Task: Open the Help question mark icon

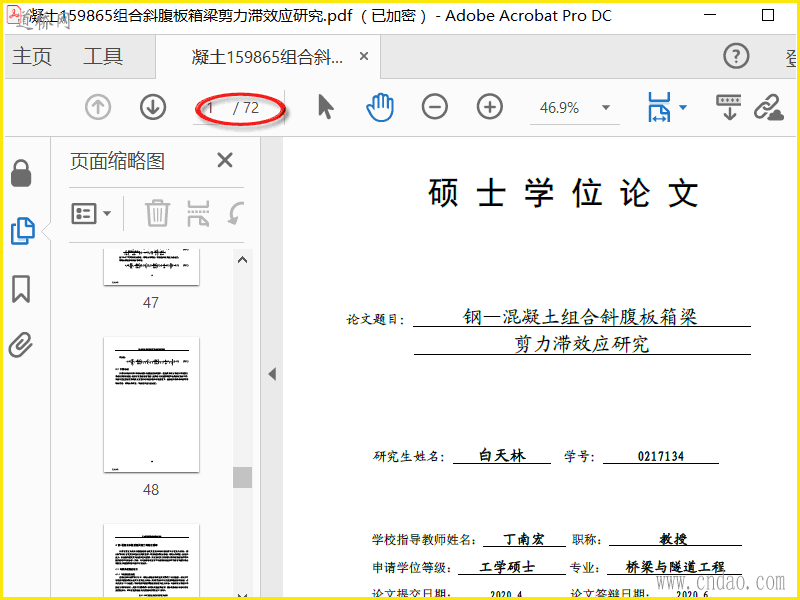Action: click(736, 56)
